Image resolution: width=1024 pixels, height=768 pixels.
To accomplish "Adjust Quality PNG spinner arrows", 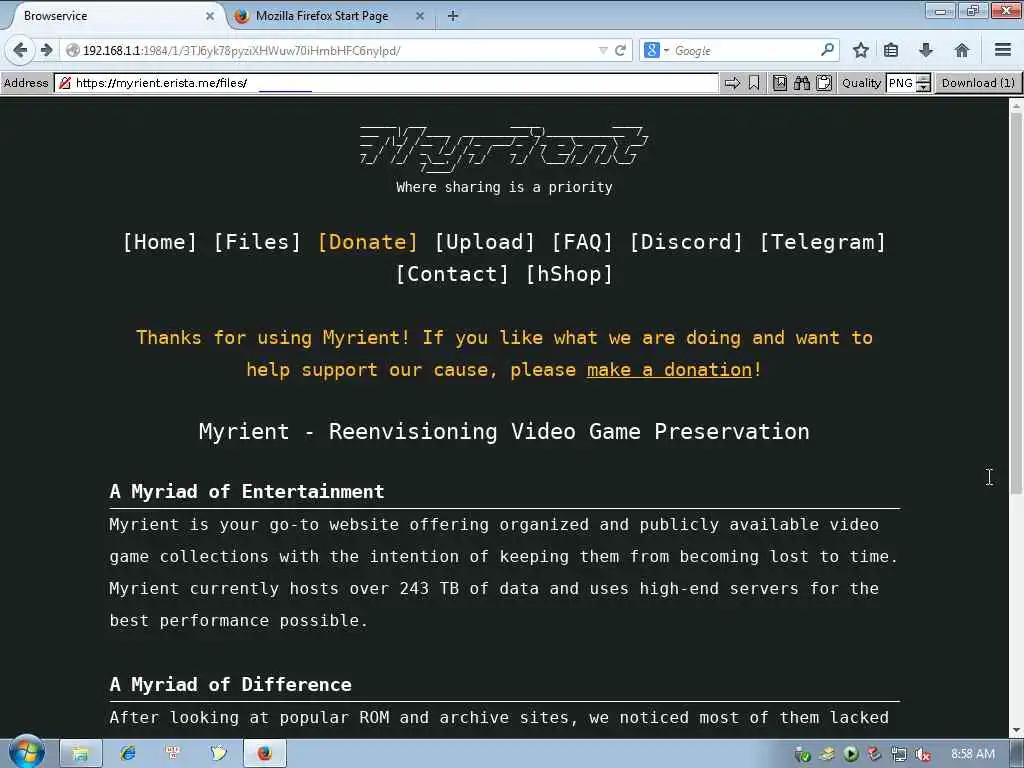I will click(923, 83).
